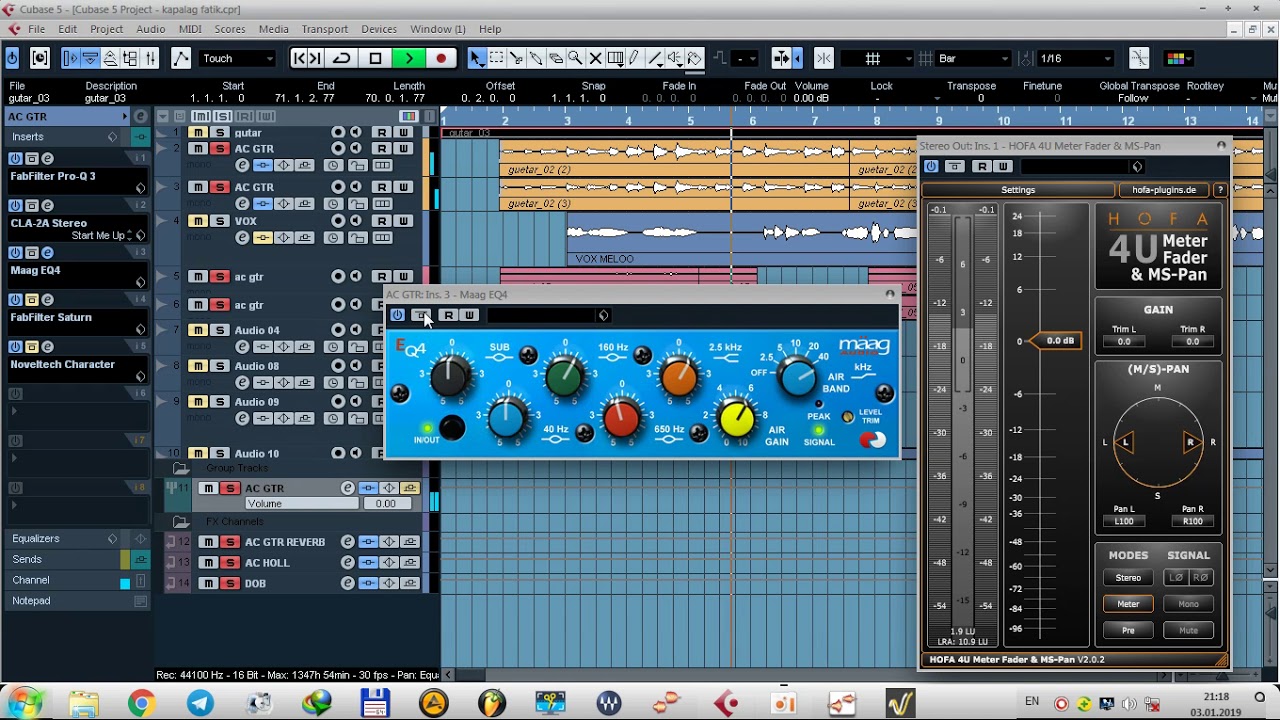Screen dimensions: 1280x720
Task: Open Google Chrome from the taskbar
Action: 141,703
